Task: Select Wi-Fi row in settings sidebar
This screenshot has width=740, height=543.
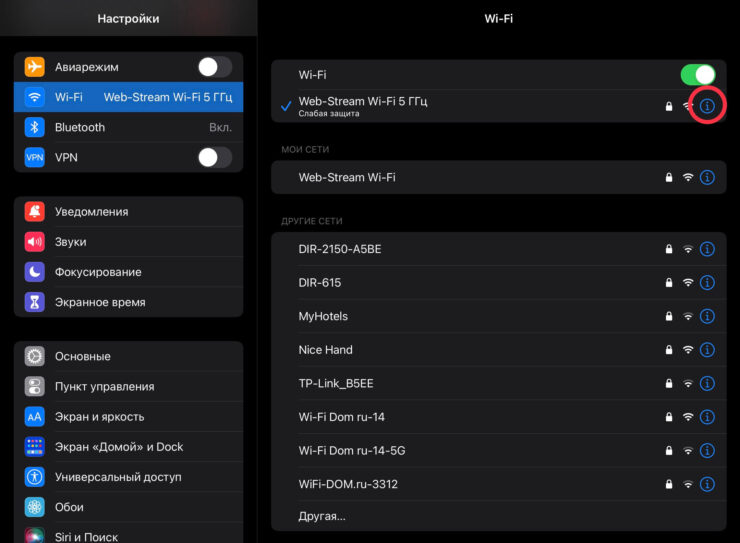Action: [x=128, y=97]
